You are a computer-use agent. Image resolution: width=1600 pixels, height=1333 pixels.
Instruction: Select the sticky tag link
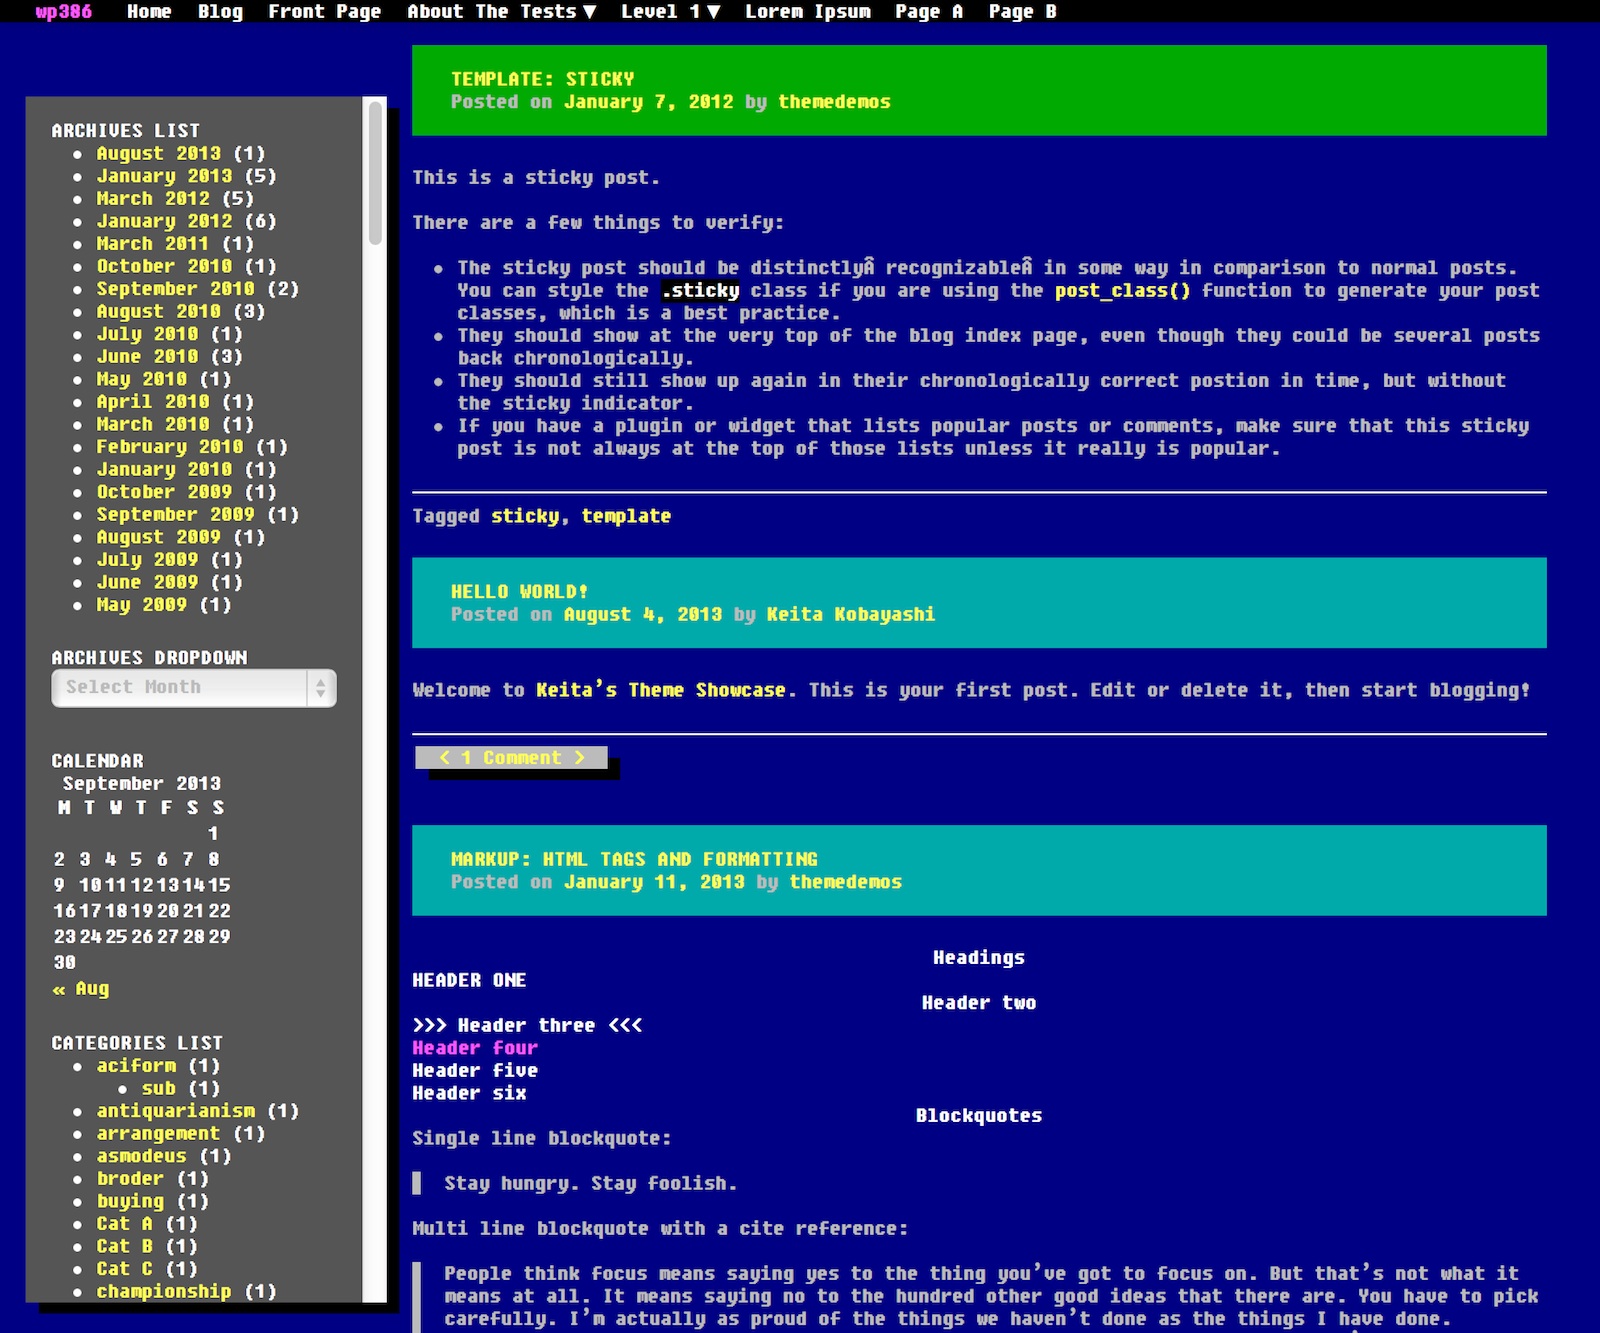pyautogui.click(x=525, y=516)
